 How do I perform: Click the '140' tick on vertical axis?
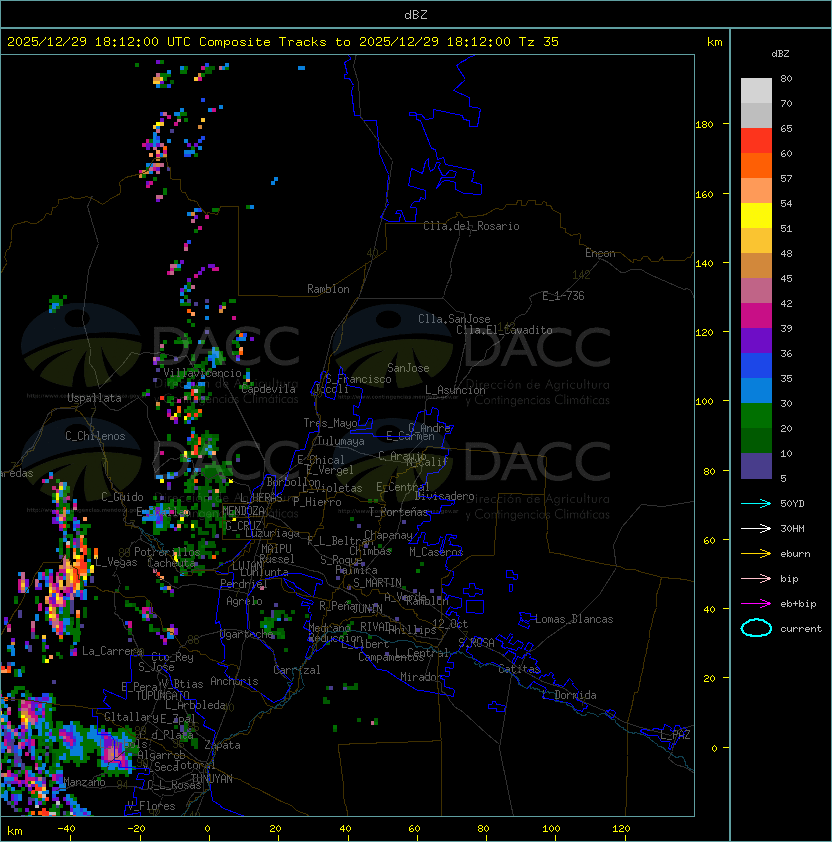point(704,264)
